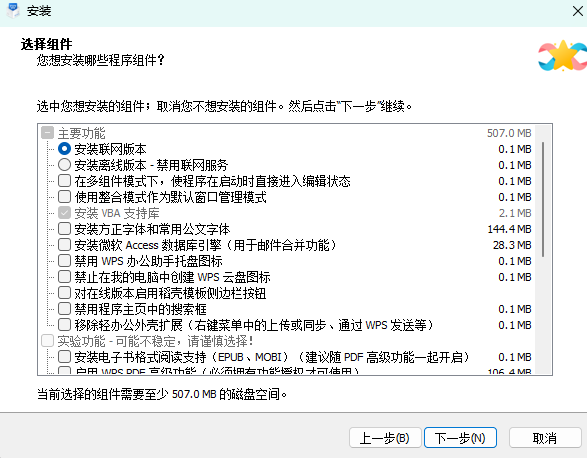
Task: Click 下一步(N) to continue
Action: (x=460, y=438)
